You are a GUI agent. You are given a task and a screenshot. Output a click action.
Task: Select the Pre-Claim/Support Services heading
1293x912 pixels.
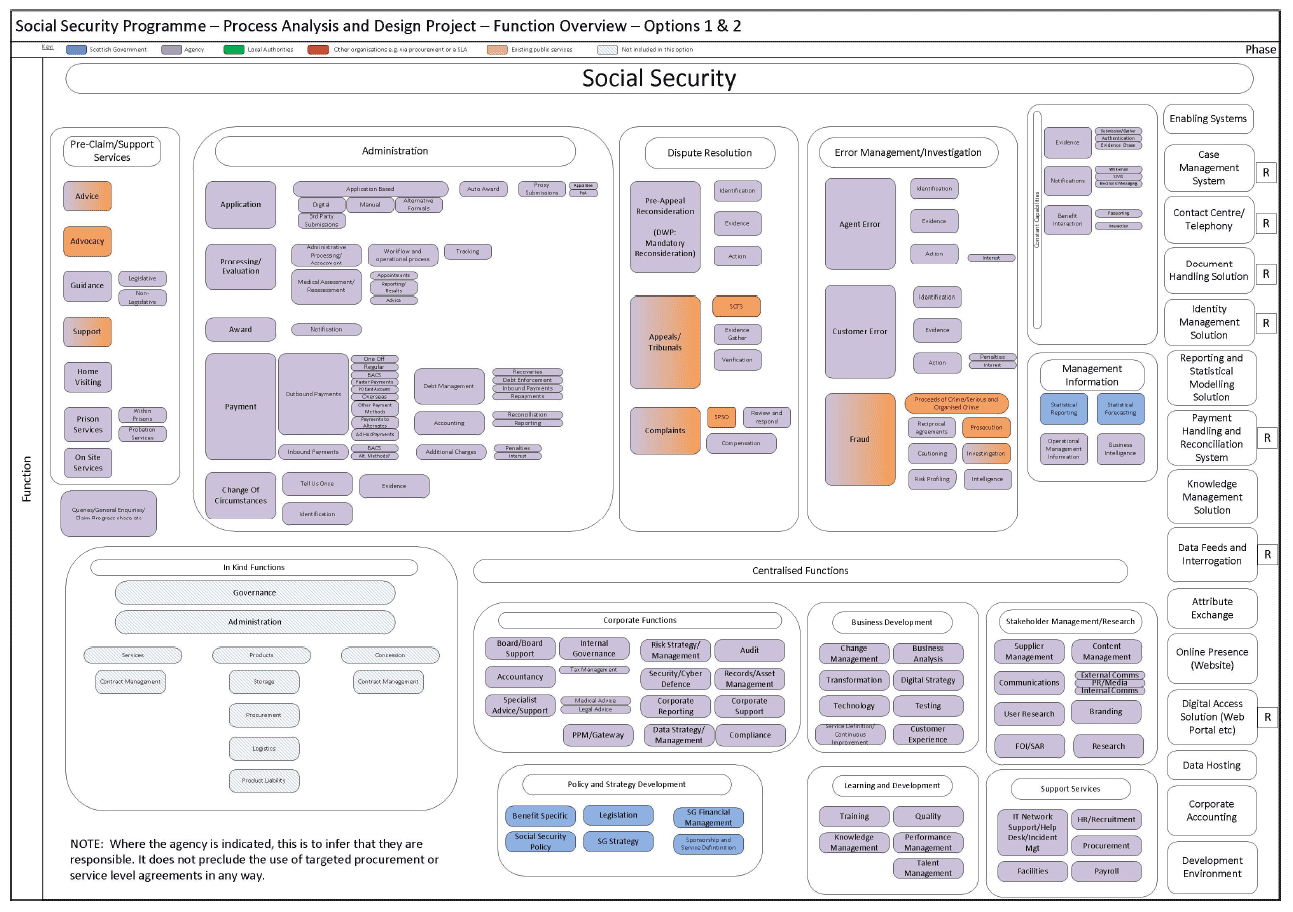coord(112,151)
